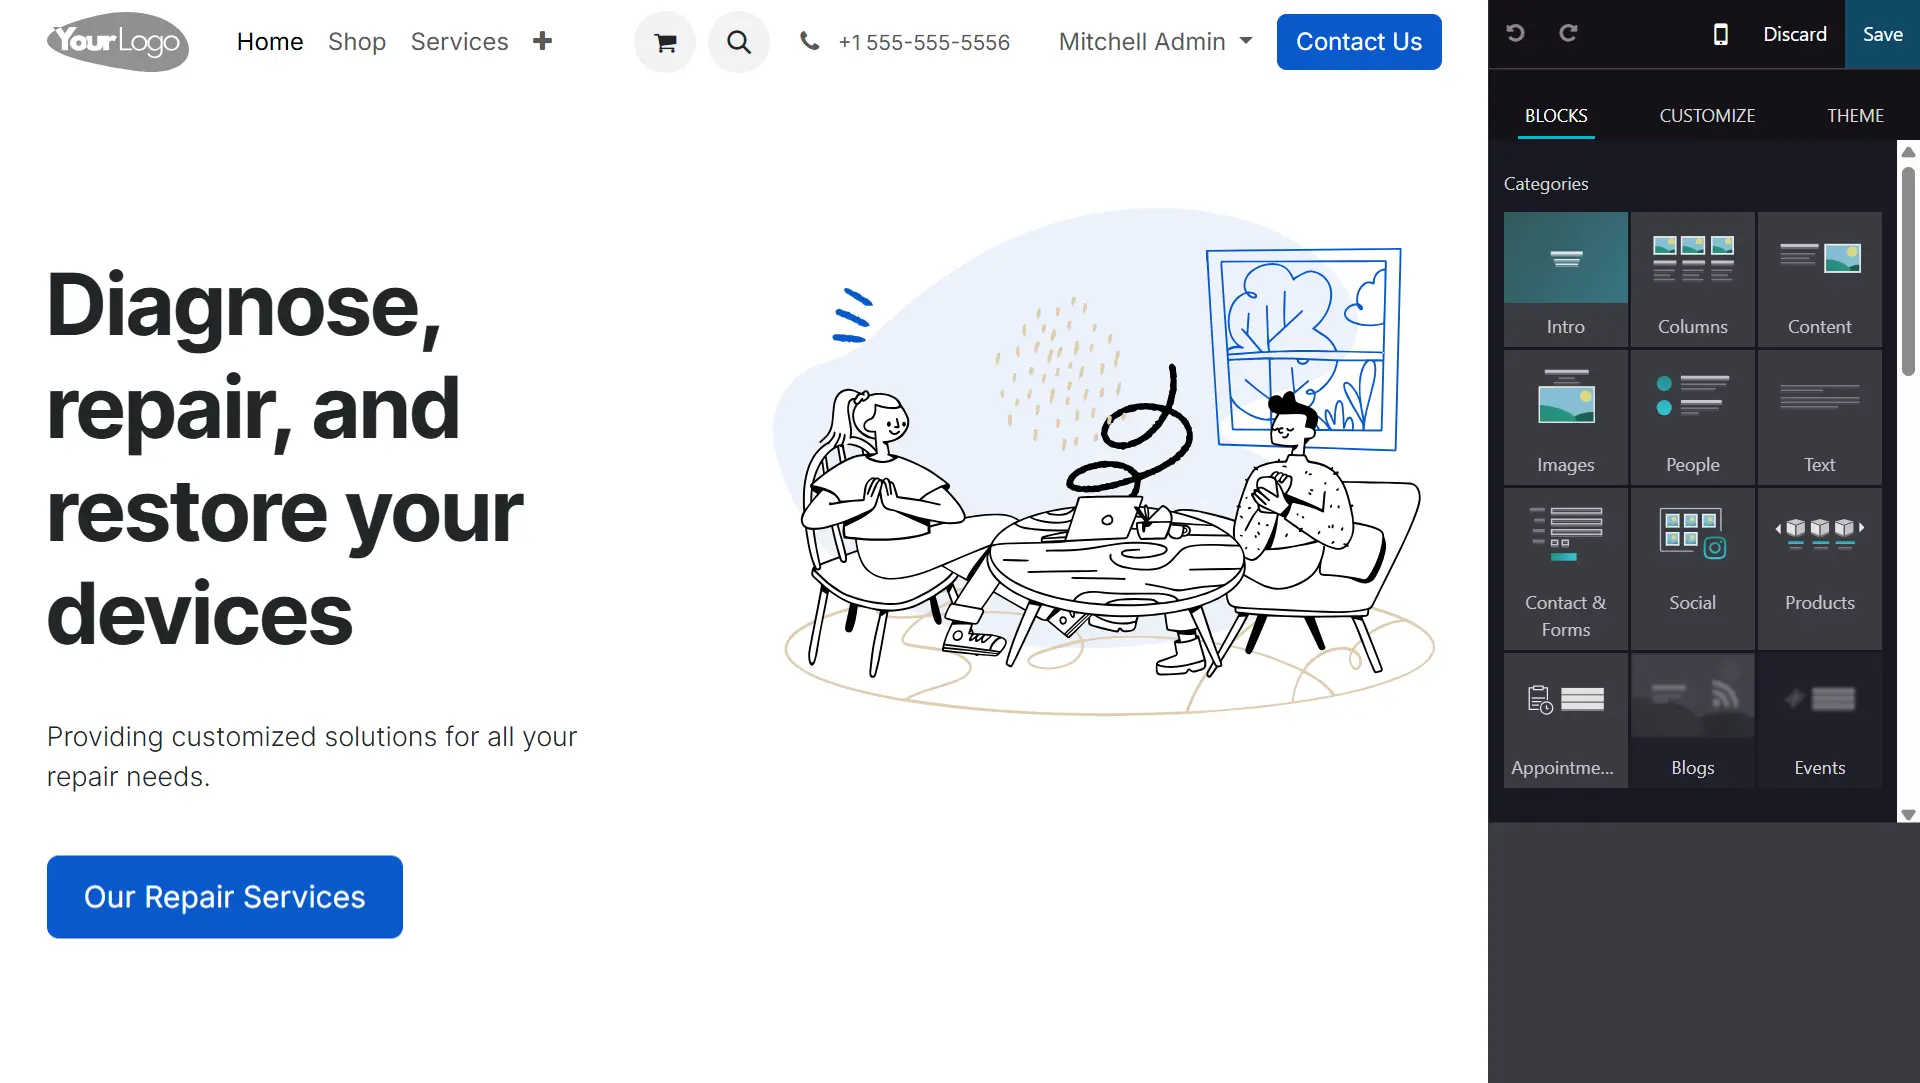The height and width of the screenshot is (1083, 1920).
Task: Click the plus icon in navigation menu
Action: point(542,41)
